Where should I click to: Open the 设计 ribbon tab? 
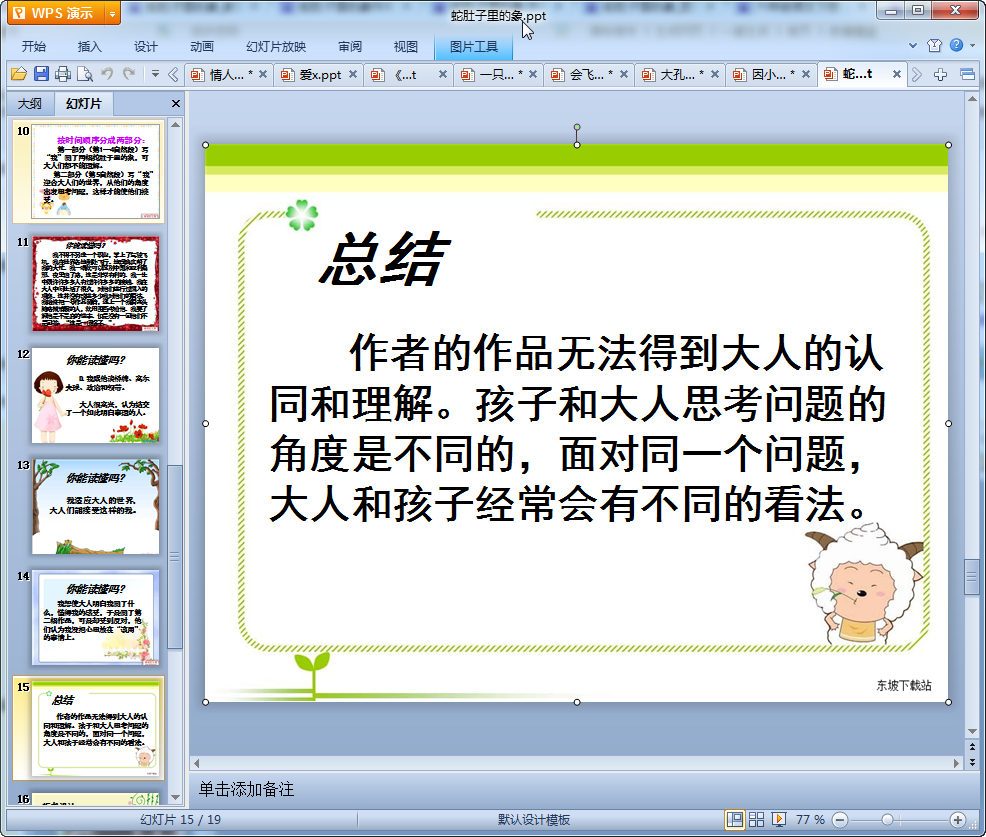click(145, 47)
